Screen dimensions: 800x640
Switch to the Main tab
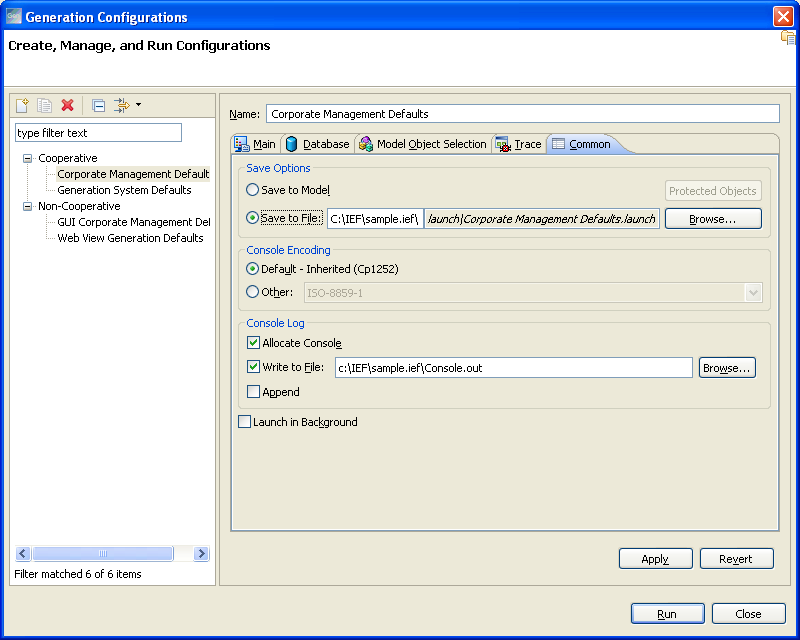(x=259, y=143)
